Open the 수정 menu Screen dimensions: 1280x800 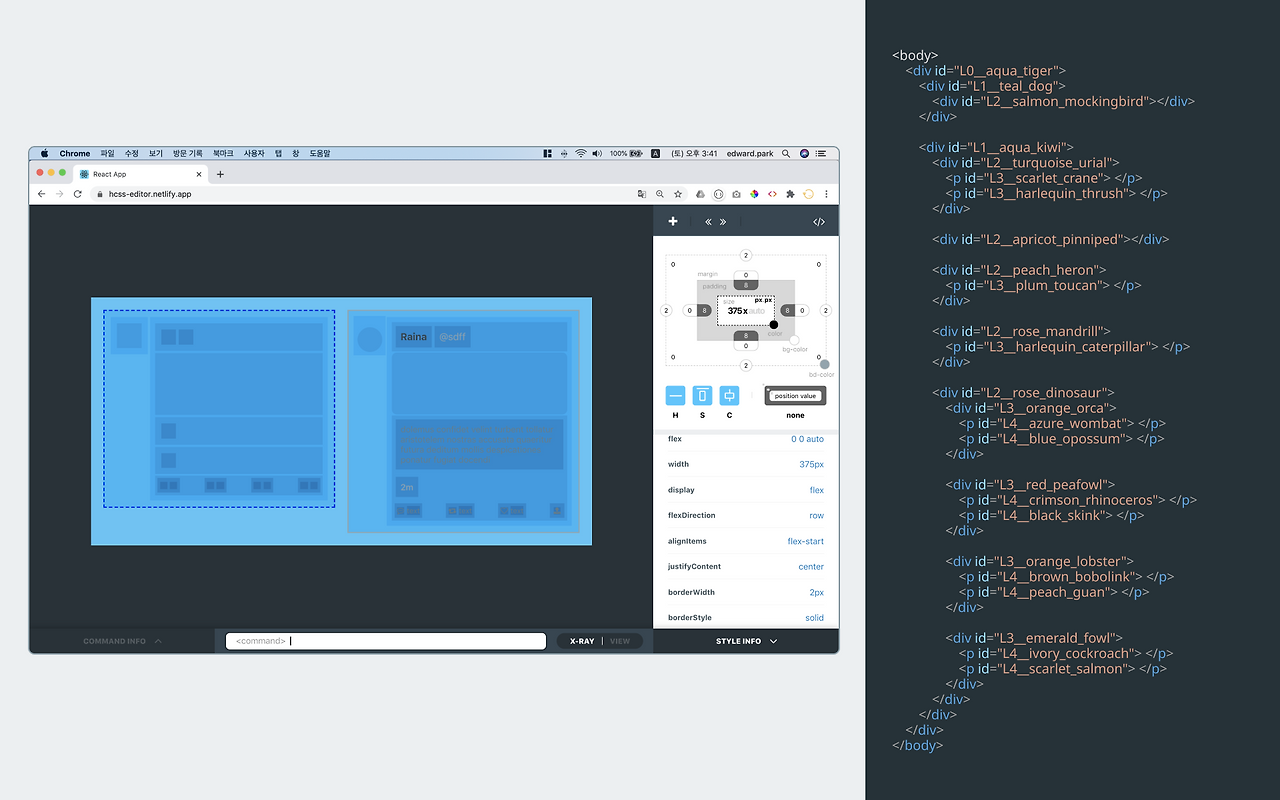[132, 154]
